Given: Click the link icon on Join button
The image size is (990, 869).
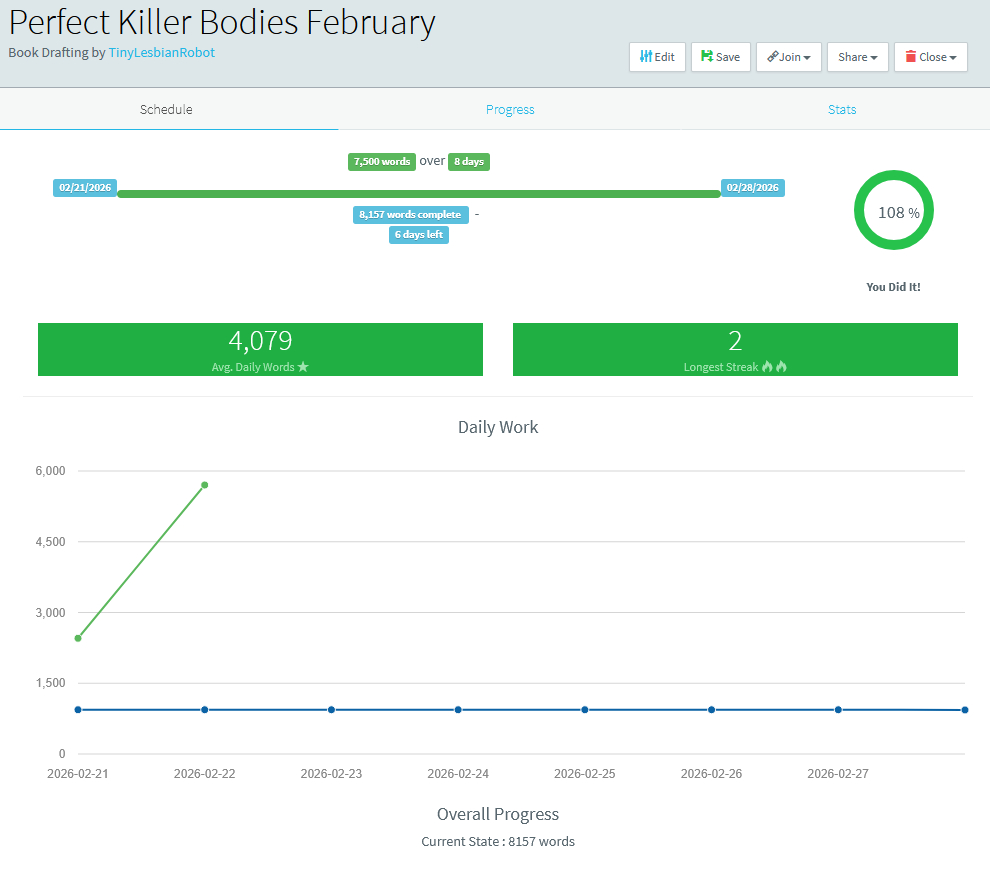Looking at the screenshot, I should (772, 57).
